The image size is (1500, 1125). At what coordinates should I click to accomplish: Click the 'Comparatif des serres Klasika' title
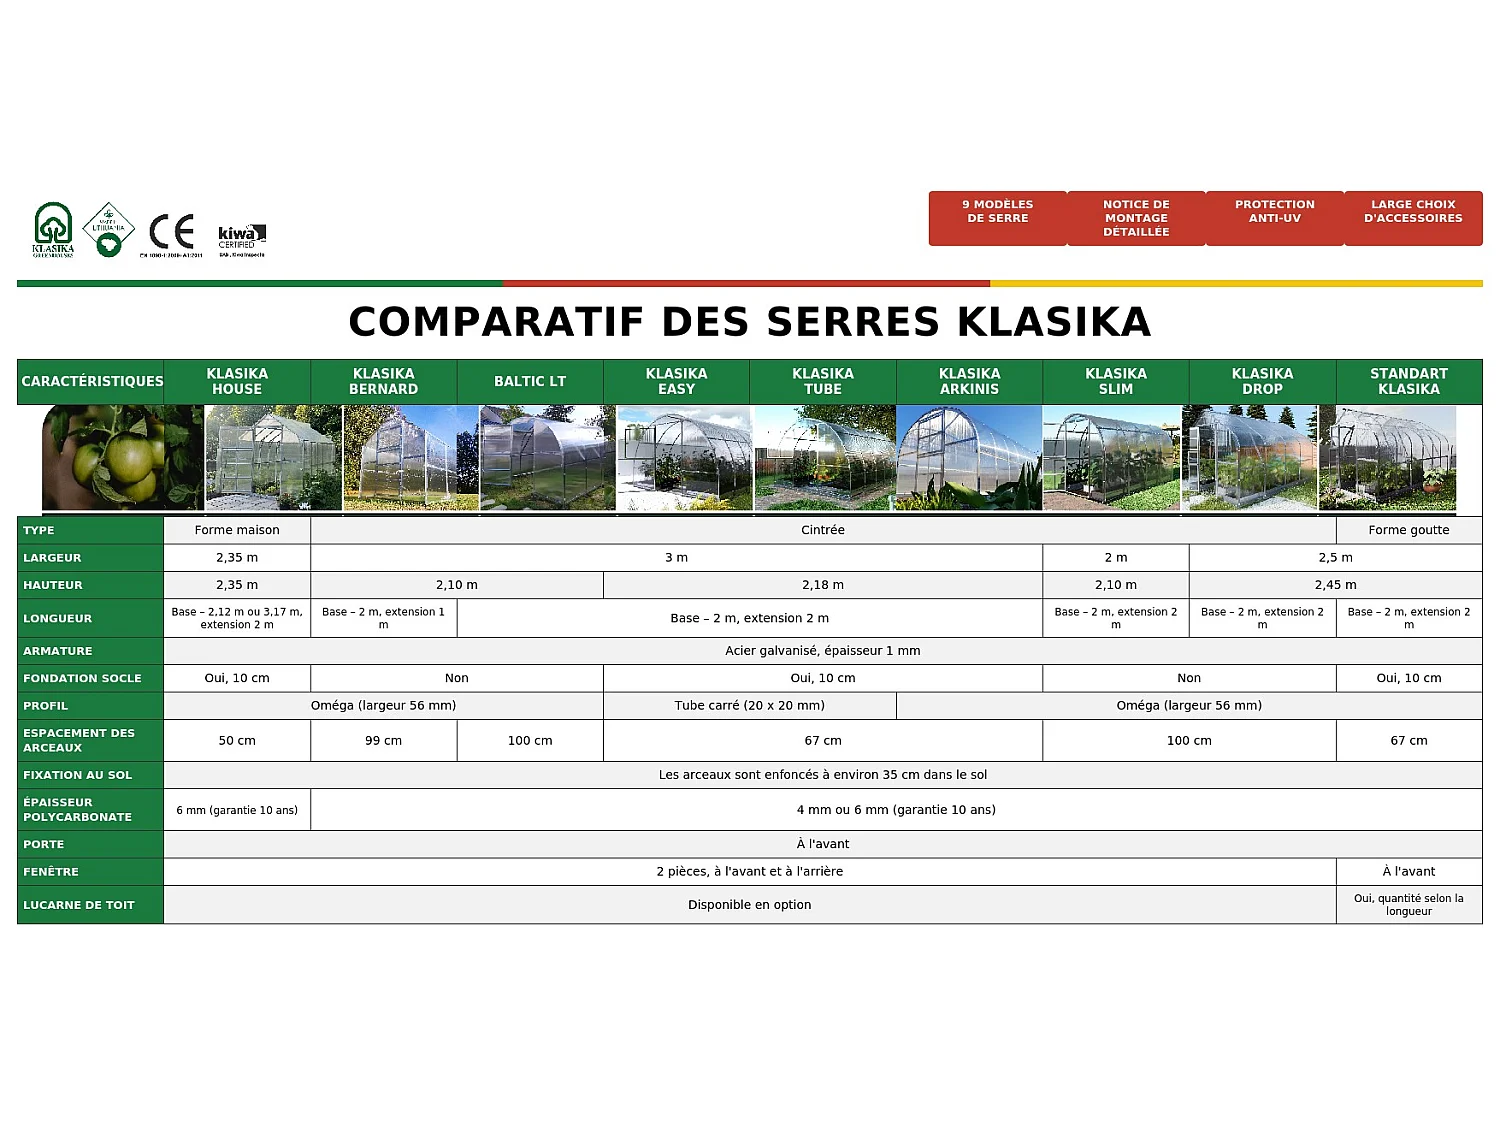pos(750,322)
